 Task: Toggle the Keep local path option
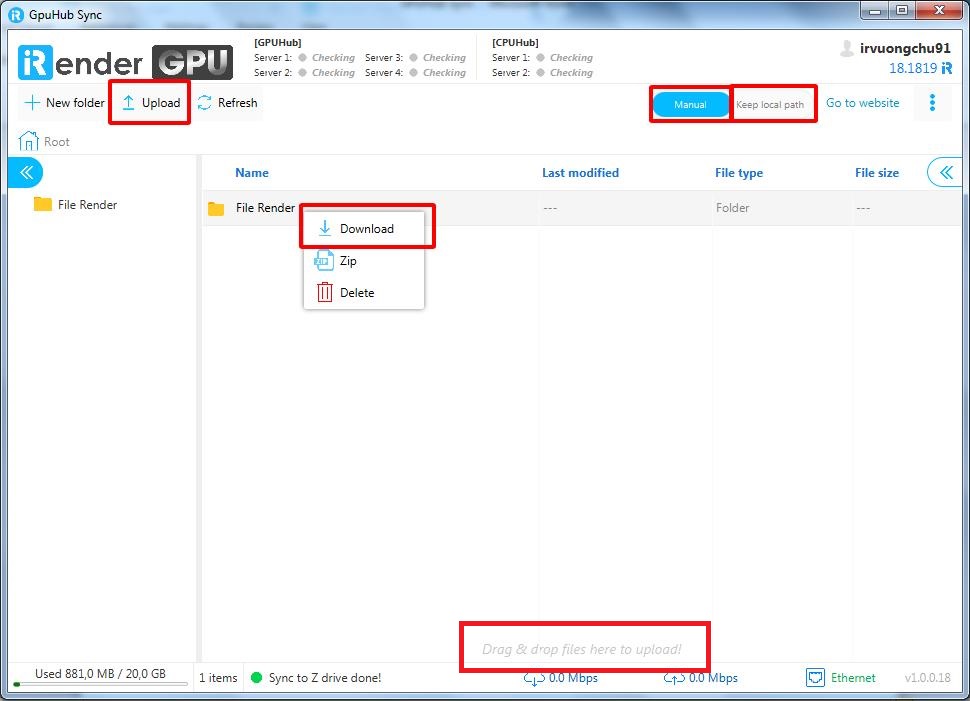770,104
